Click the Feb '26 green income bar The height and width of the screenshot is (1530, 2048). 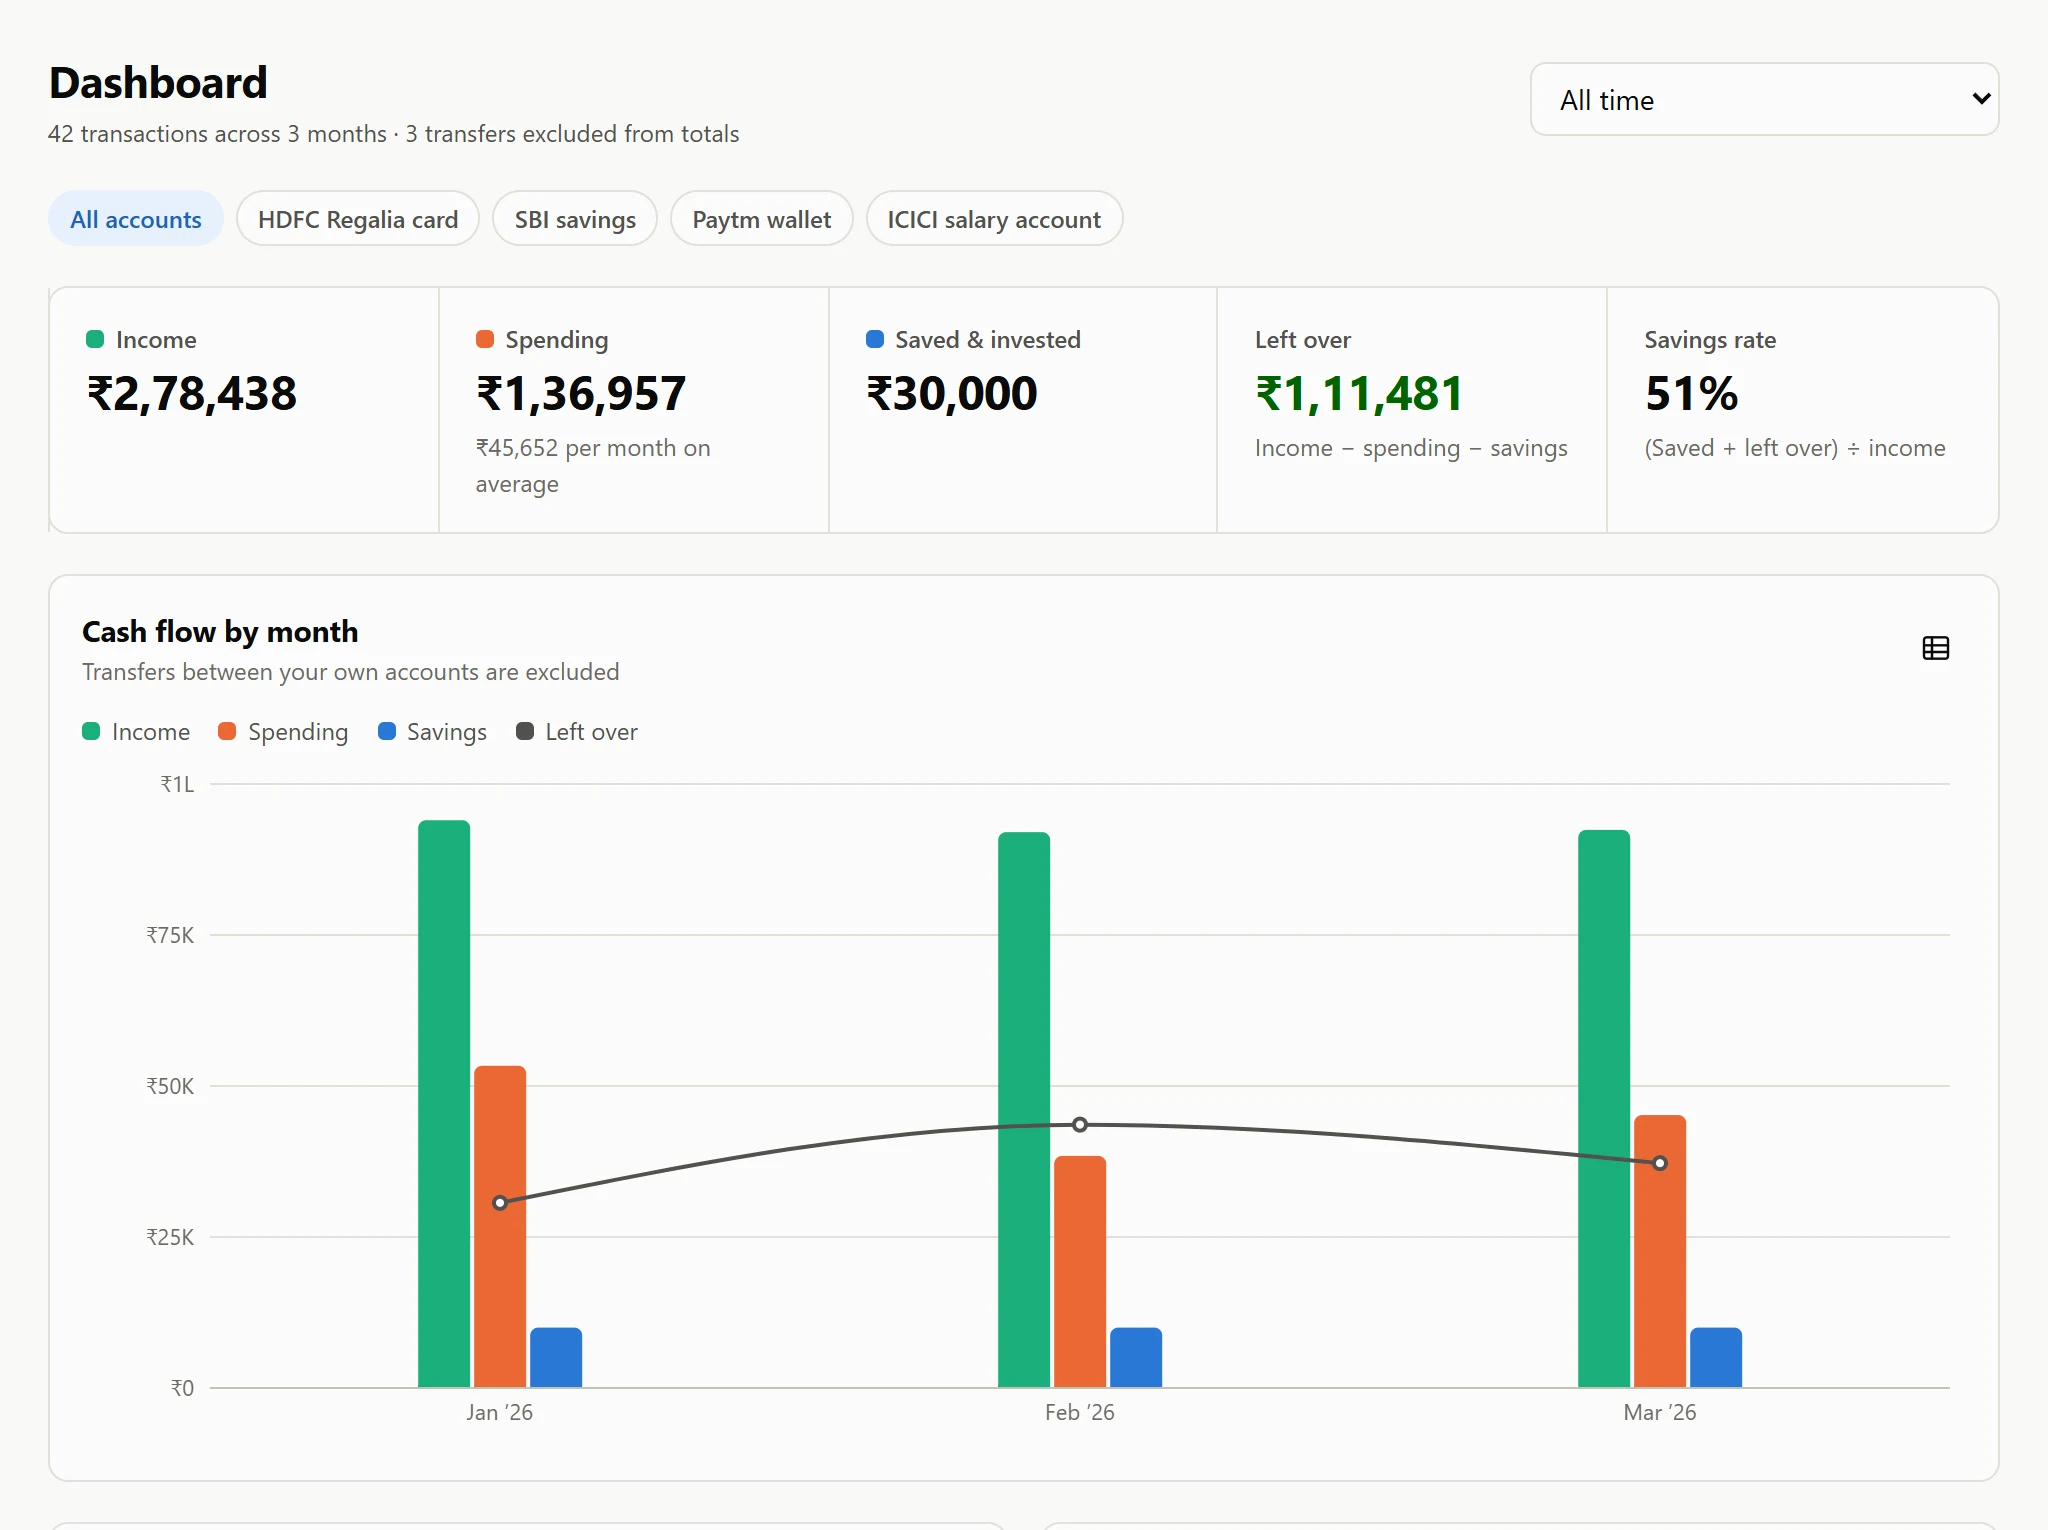tap(1024, 1110)
